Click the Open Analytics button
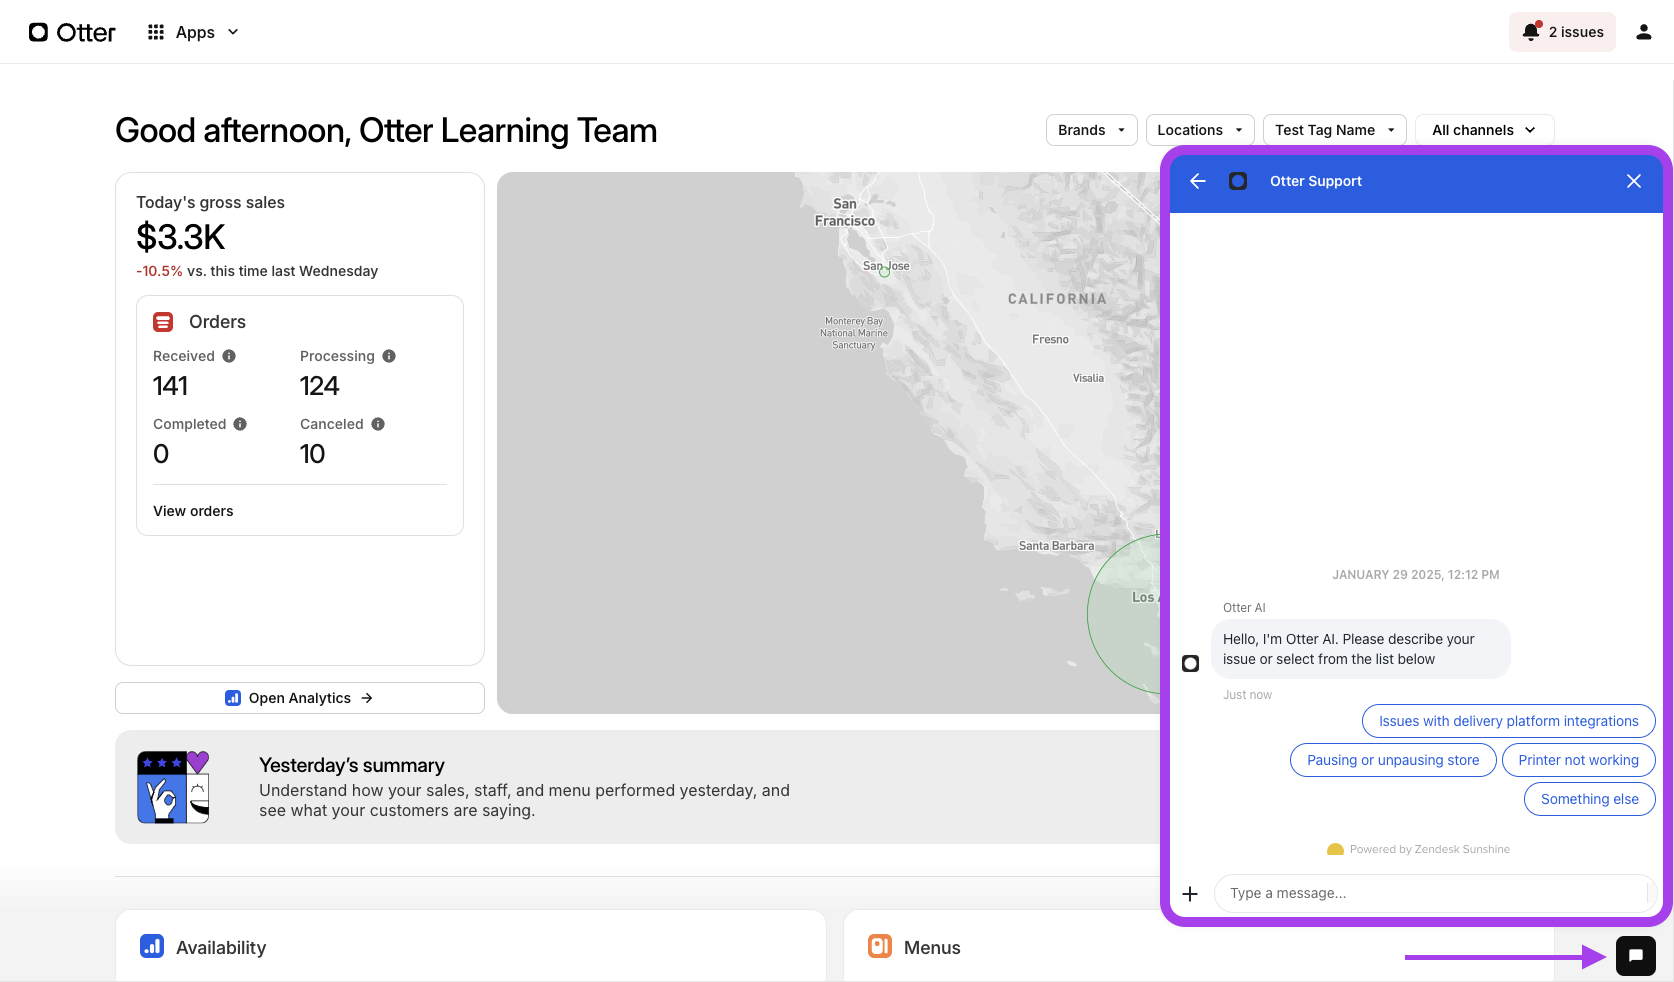 (x=299, y=698)
